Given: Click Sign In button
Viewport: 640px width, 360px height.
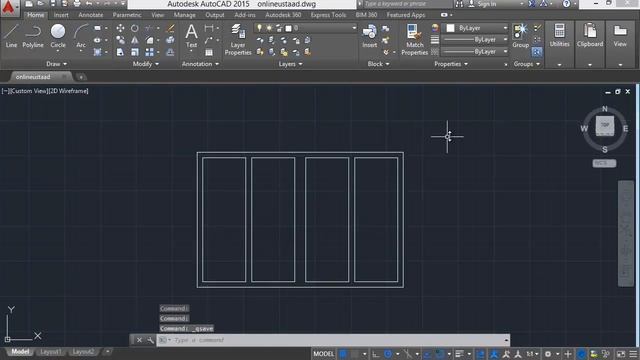Looking at the screenshot, I should [486, 4].
